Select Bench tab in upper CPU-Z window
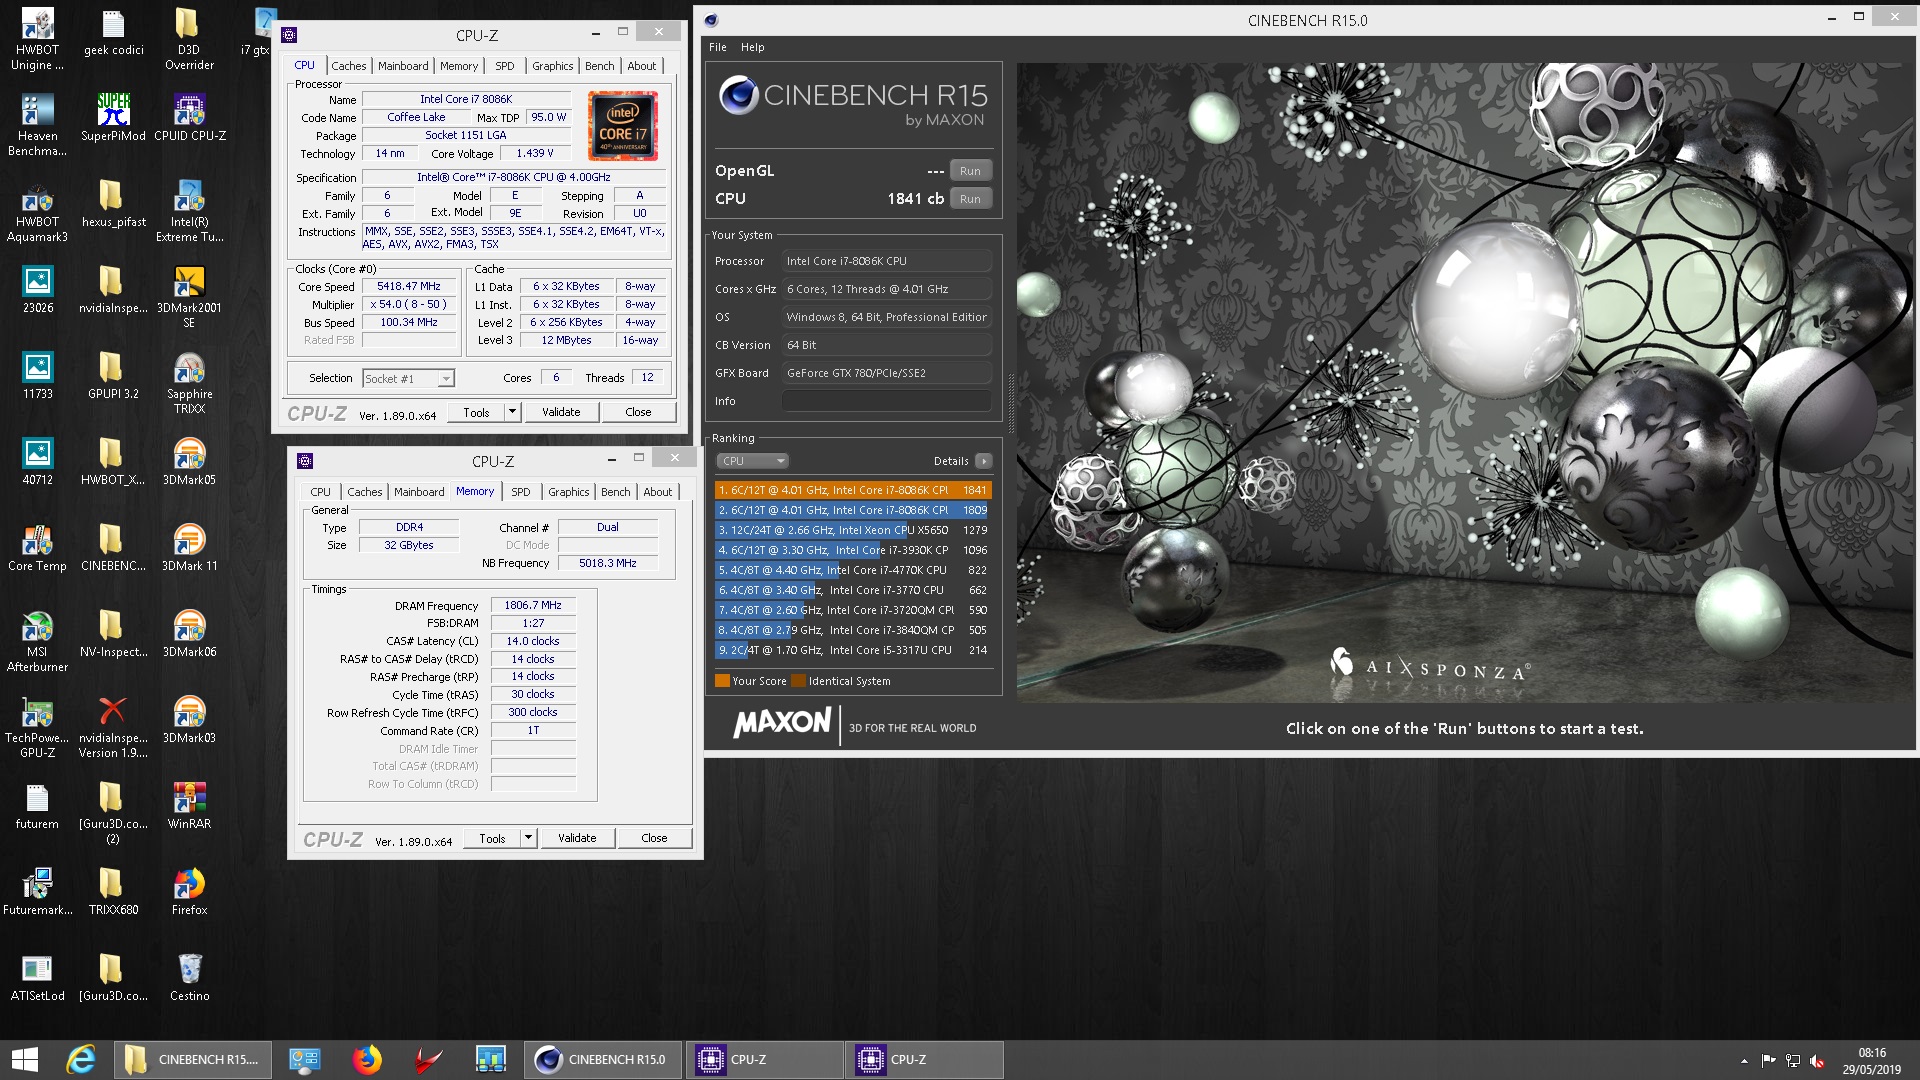The image size is (1920, 1080). (x=600, y=66)
